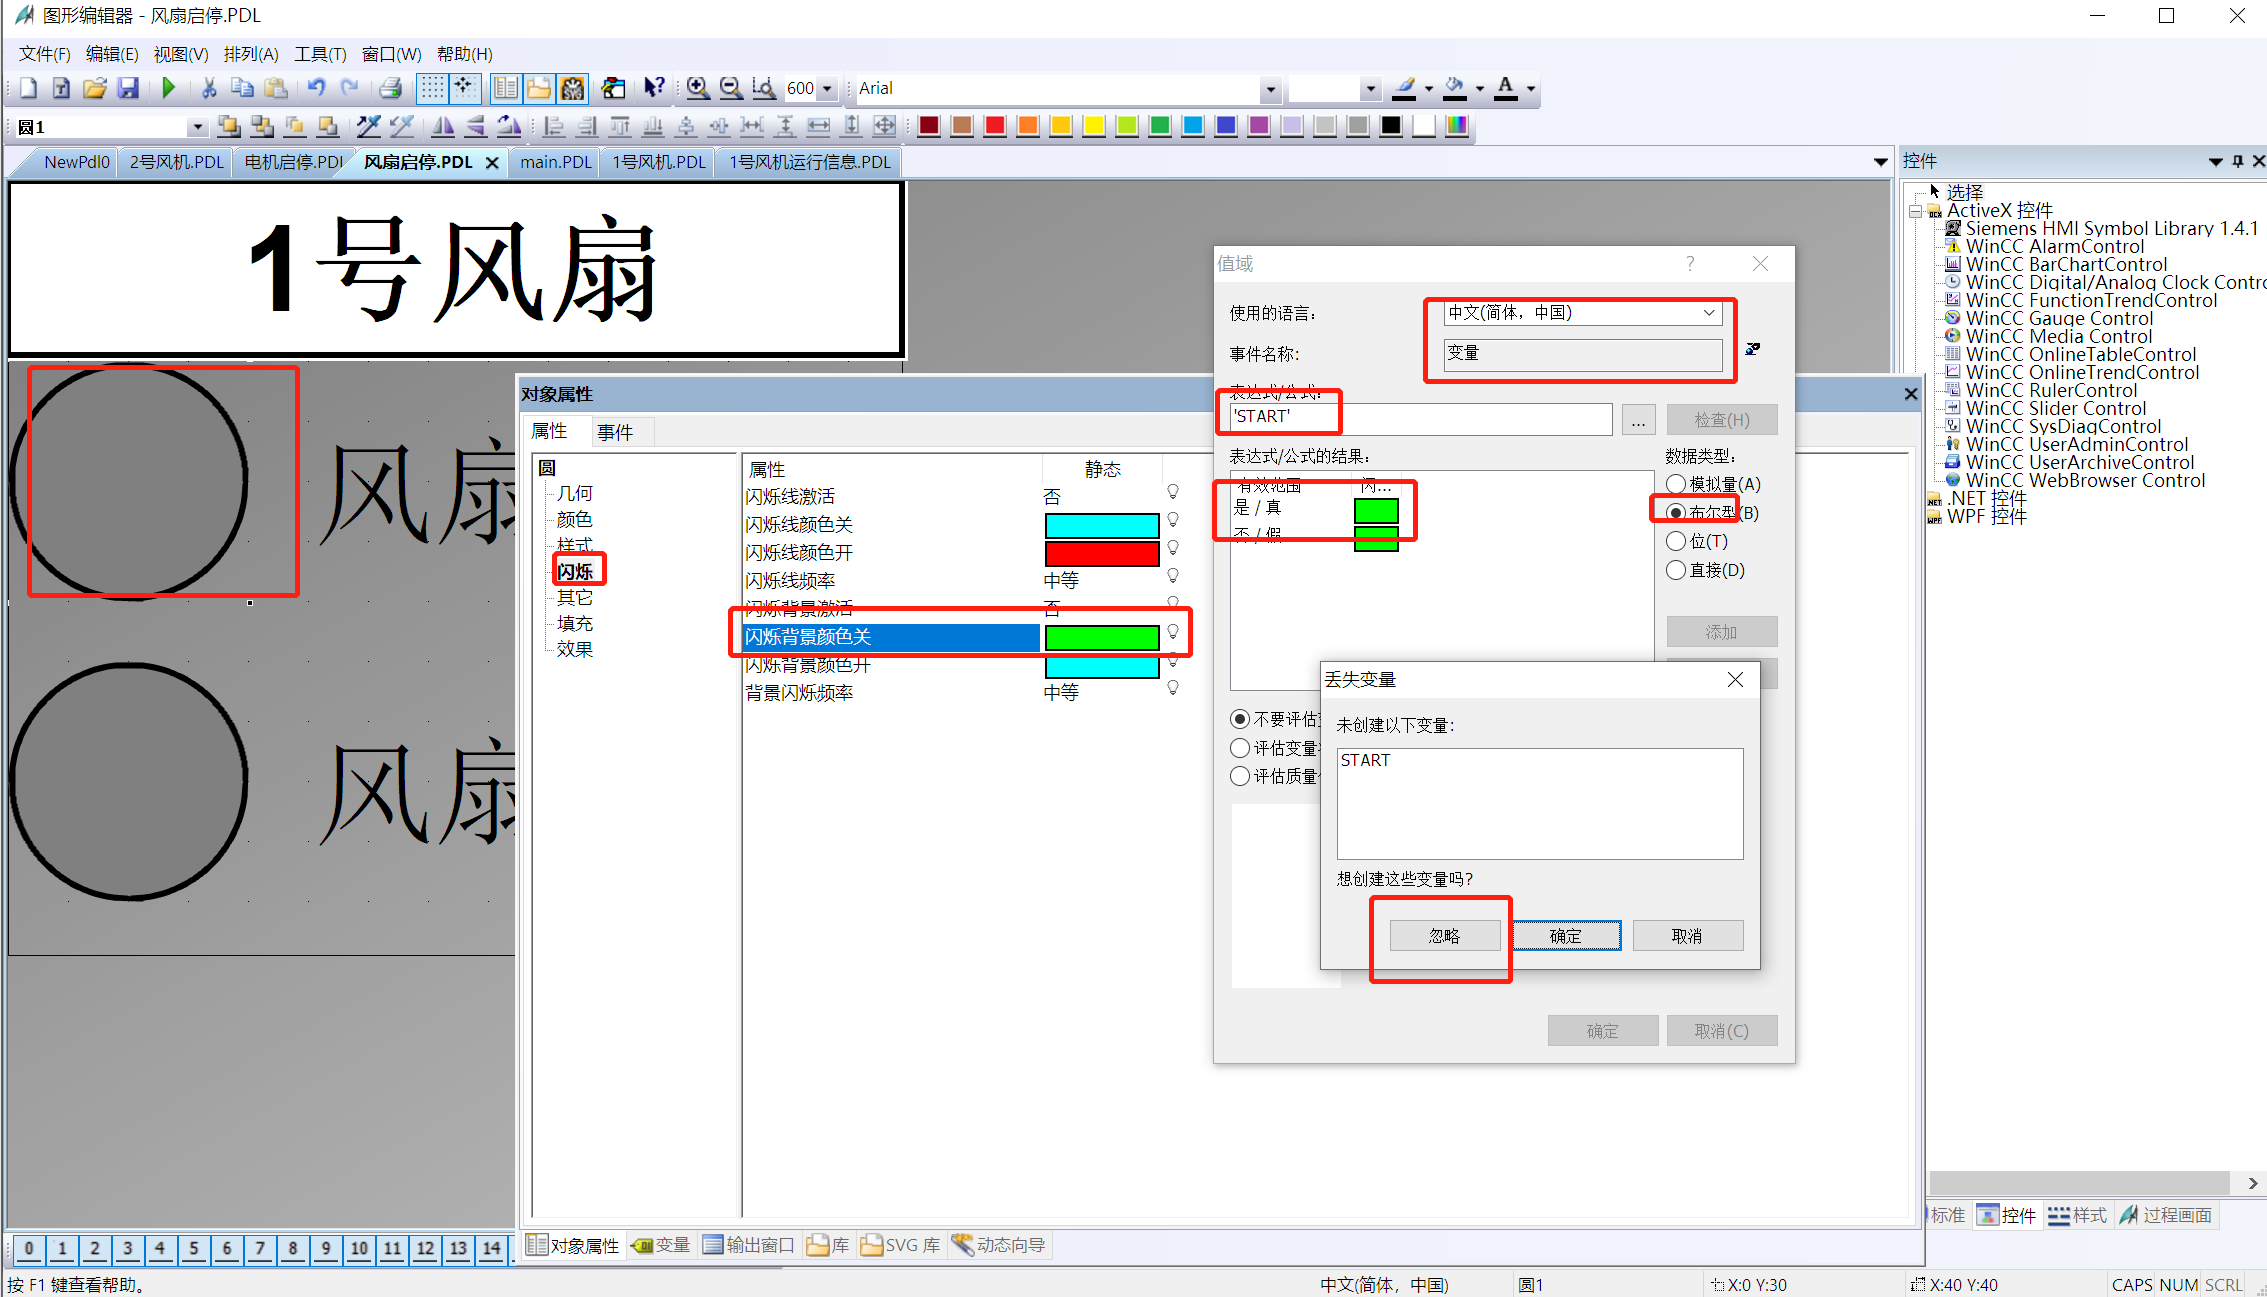Image resolution: width=2267 pixels, height=1297 pixels.
Task: Collapse the ActiveX 控件 tree node
Action: point(1915,211)
